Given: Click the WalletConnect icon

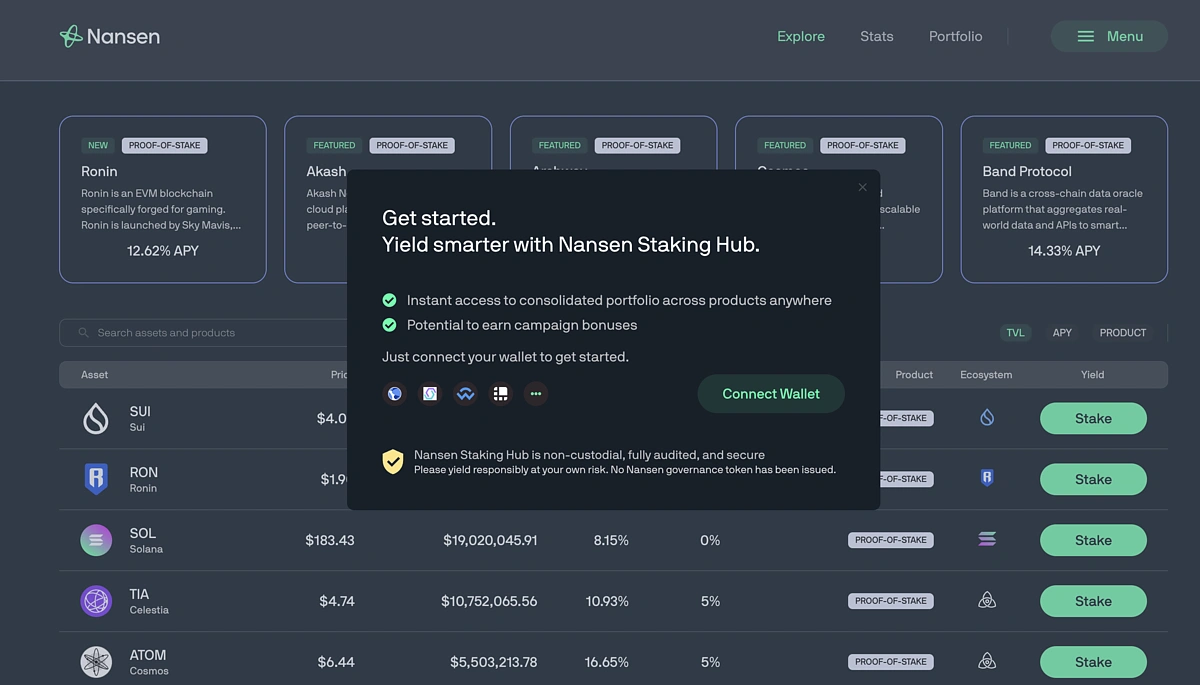Looking at the screenshot, I should click(x=465, y=394).
